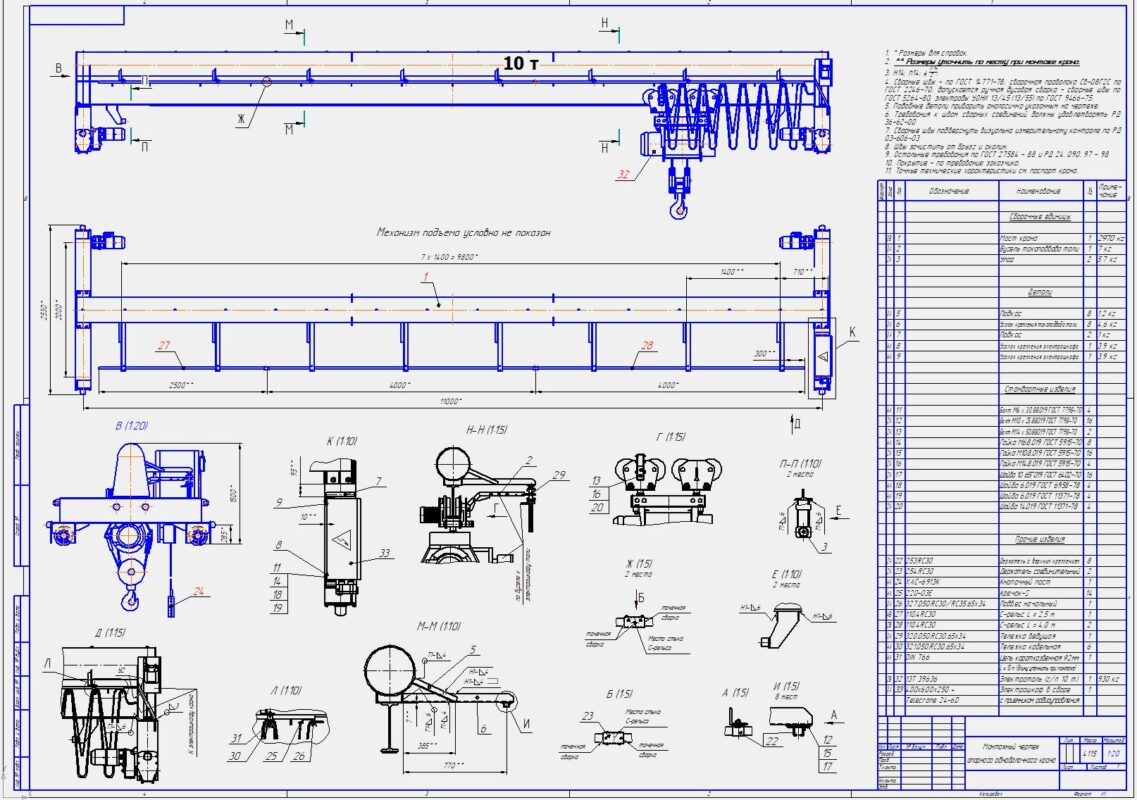Click red callout number 28 on the plan view
The image size is (1137, 800).
[648, 345]
